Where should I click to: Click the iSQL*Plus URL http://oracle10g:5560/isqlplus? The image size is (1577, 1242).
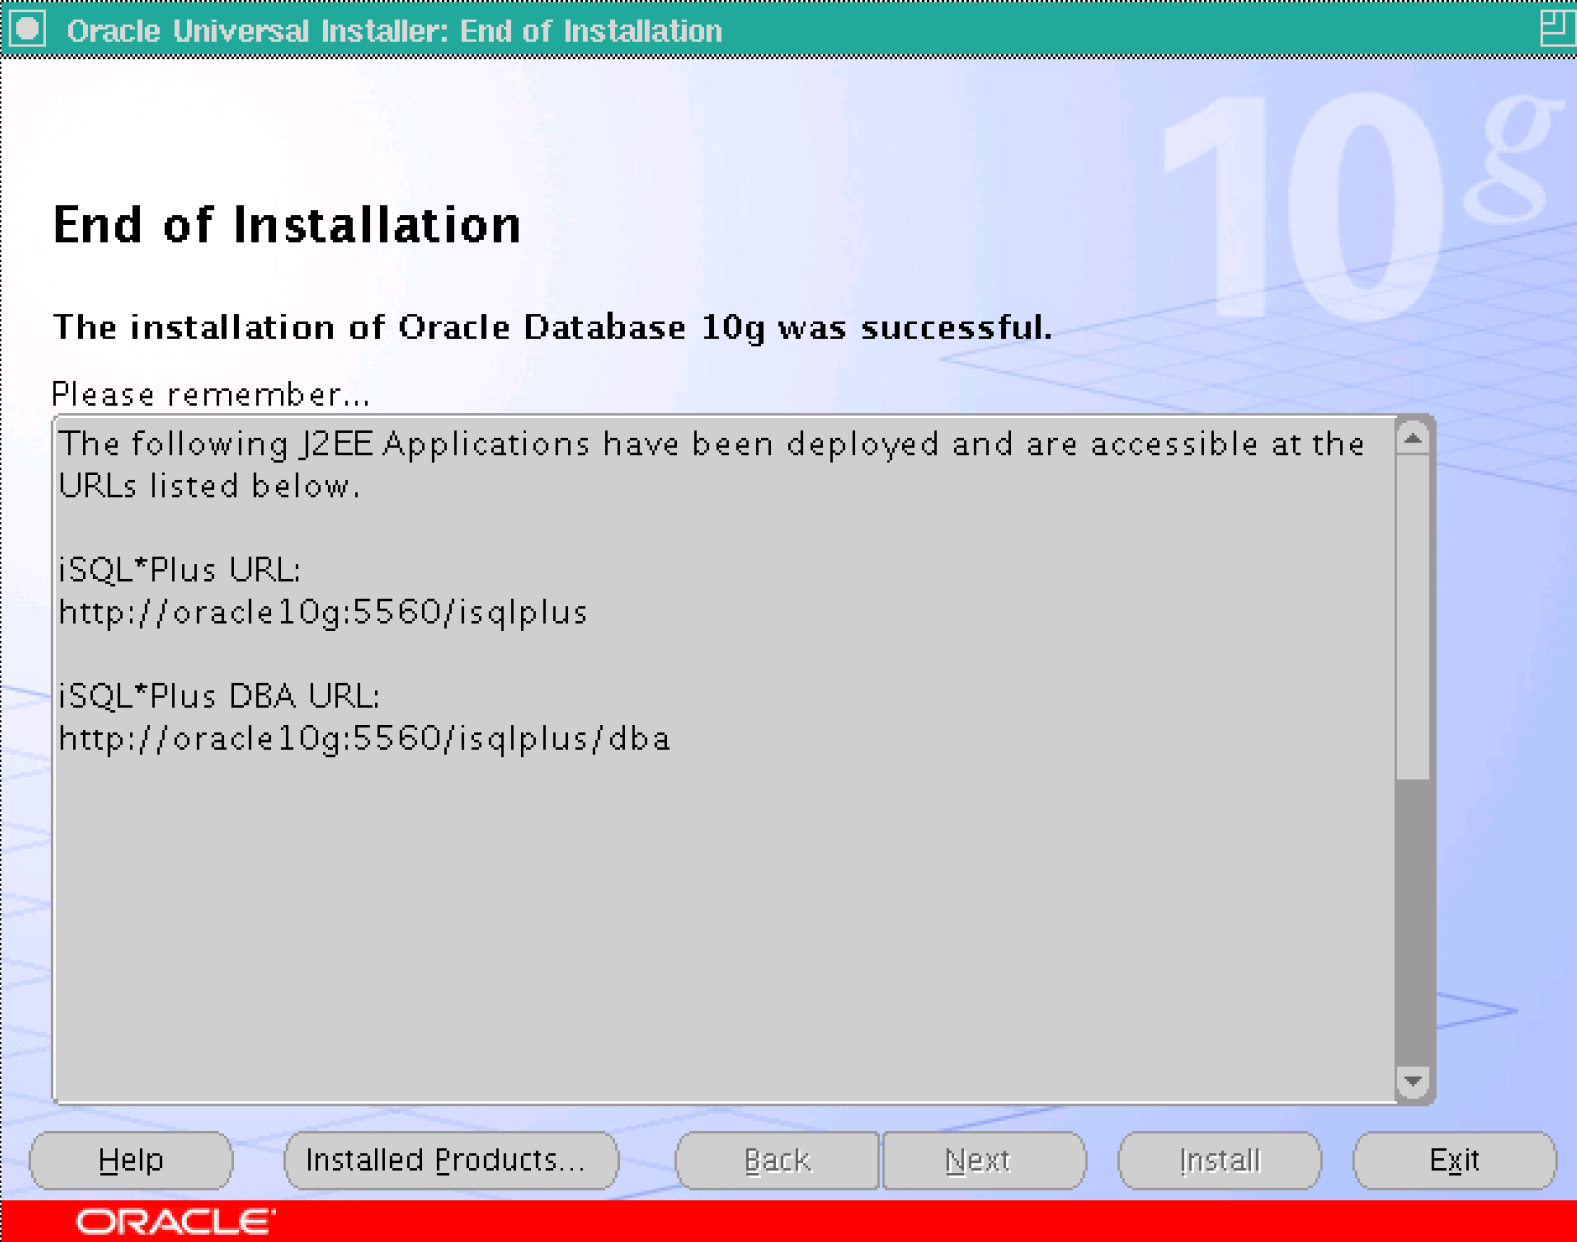[x=323, y=612]
